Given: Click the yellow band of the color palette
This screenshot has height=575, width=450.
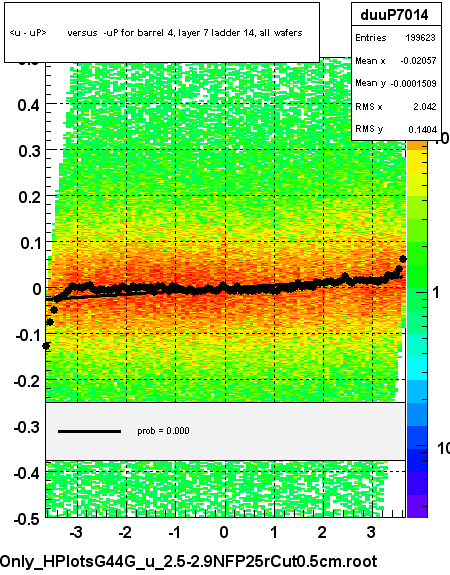Looking at the screenshot, I should [417, 161].
